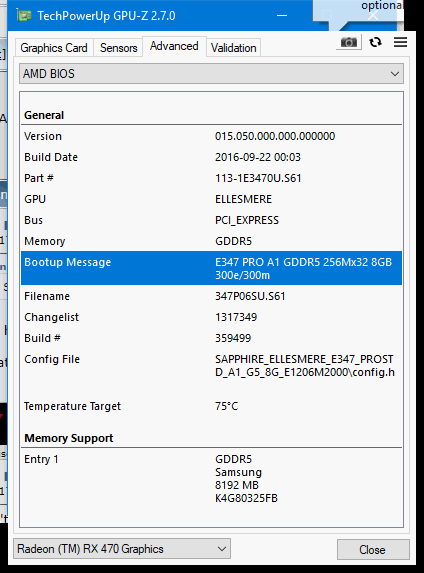Select the Advanced tab
The width and height of the screenshot is (424, 573).
tap(174, 46)
